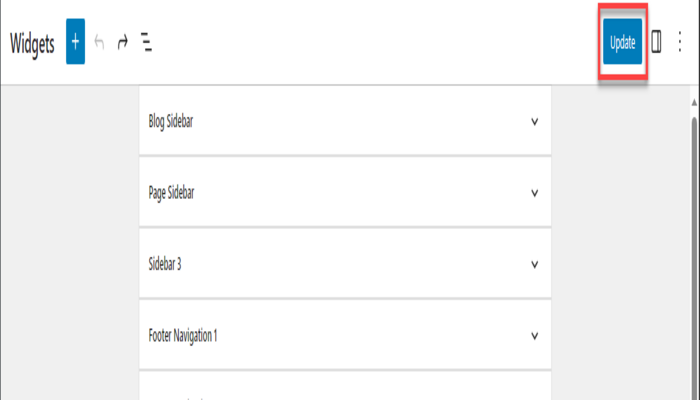Expand the Footer Navigation 1 chevron
The height and width of the screenshot is (400, 700).
click(535, 336)
